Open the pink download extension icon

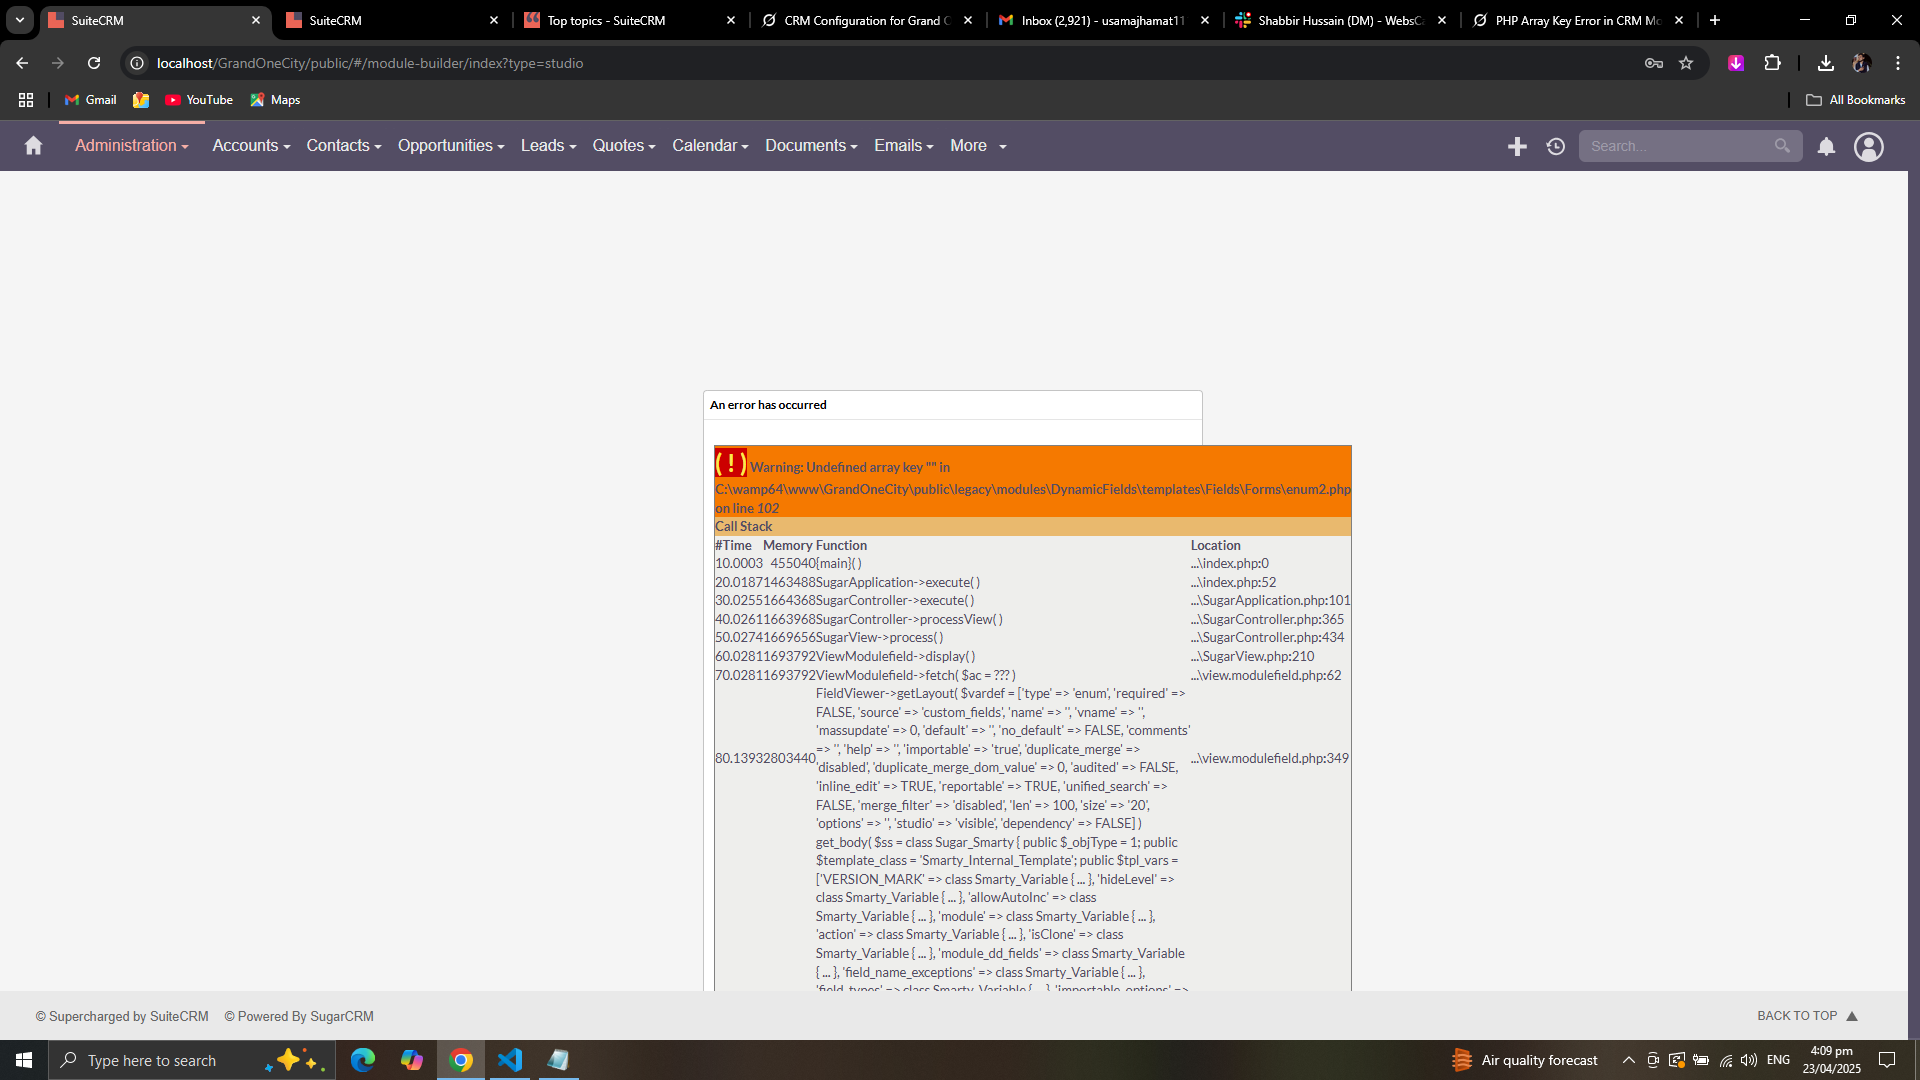click(1736, 63)
